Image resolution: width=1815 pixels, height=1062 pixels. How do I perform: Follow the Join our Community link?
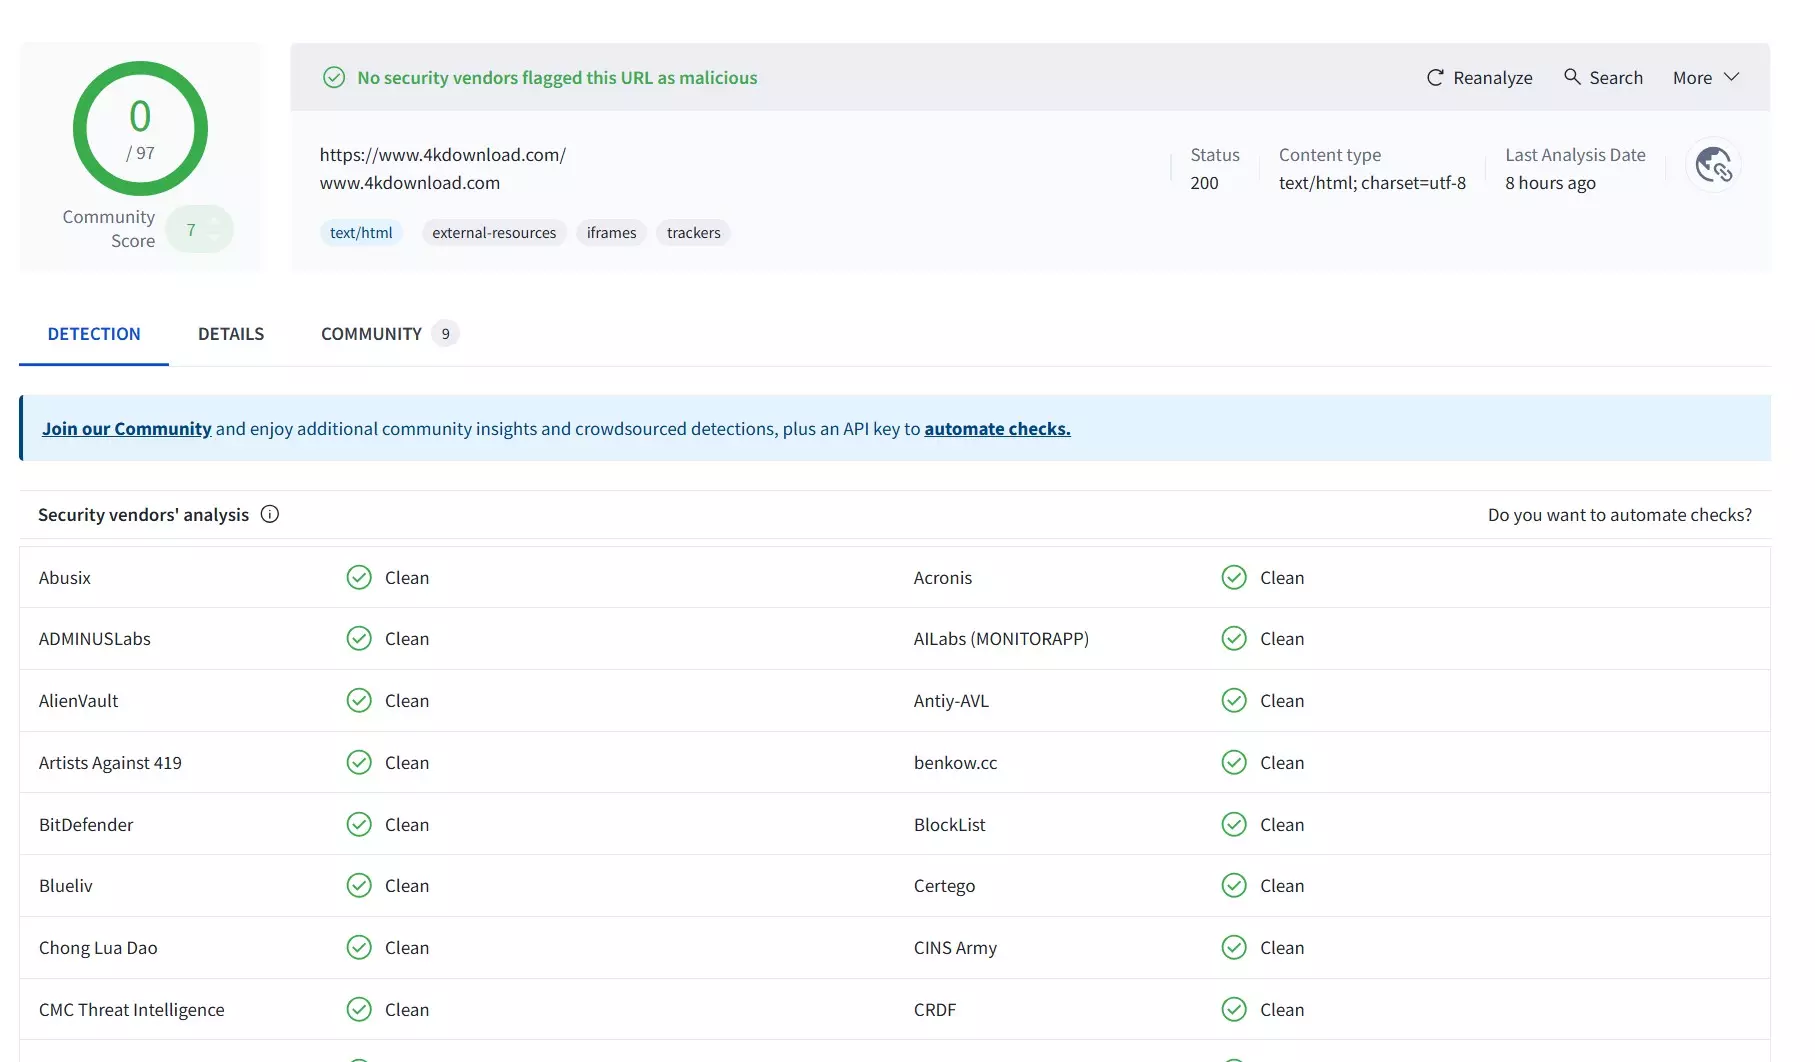pos(127,428)
